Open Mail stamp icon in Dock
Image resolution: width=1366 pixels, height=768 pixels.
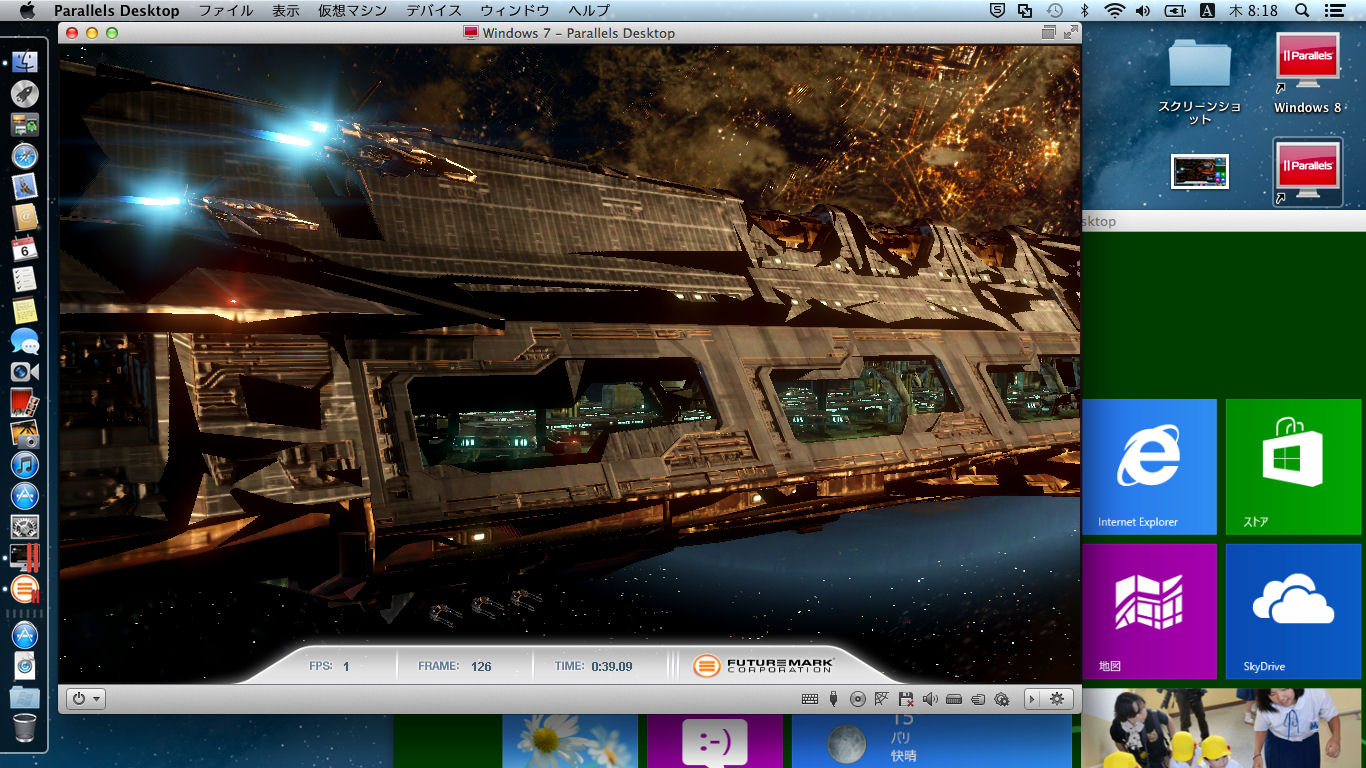pos(24,186)
